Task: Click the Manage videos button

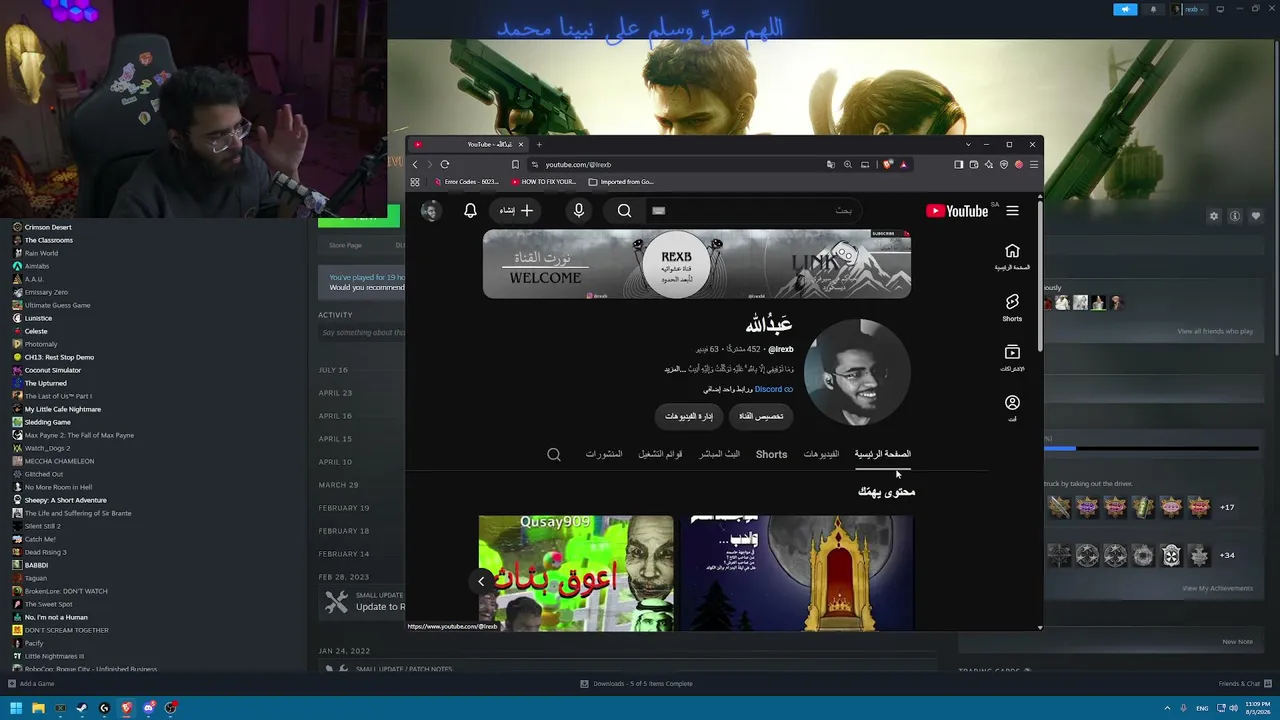Action: (689, 416)
